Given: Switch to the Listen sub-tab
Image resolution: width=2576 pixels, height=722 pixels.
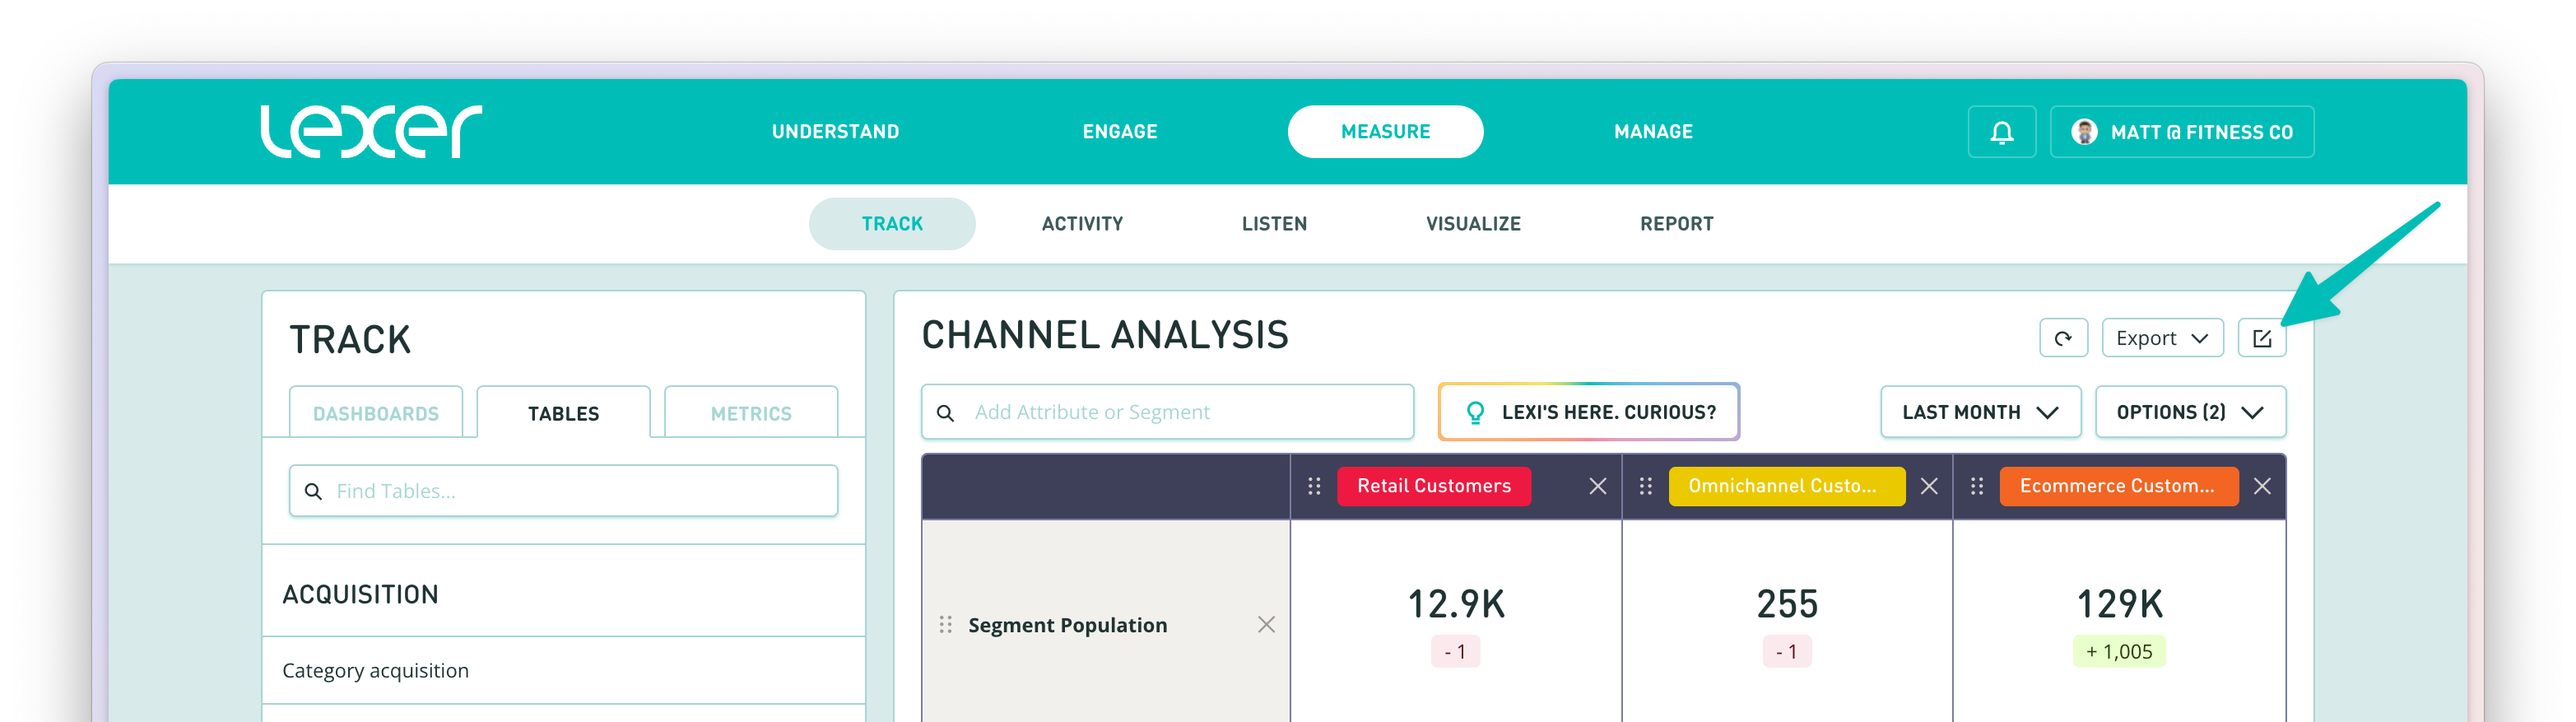Looking at the screenshot, I should tap(1274, 224).
